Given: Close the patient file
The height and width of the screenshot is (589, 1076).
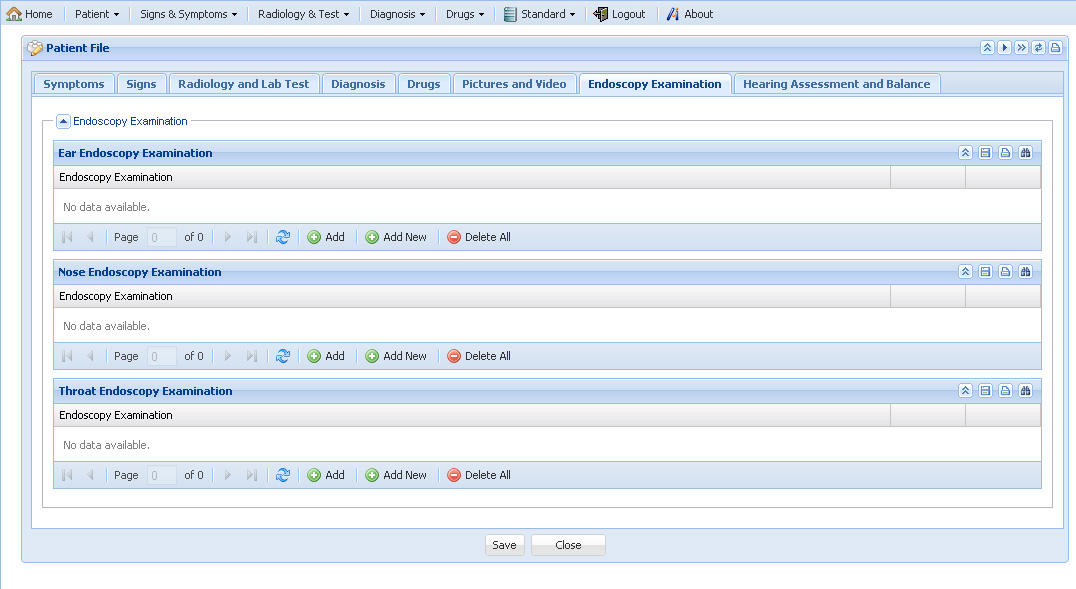Looking at the screenshot, I should click(568, 545).
